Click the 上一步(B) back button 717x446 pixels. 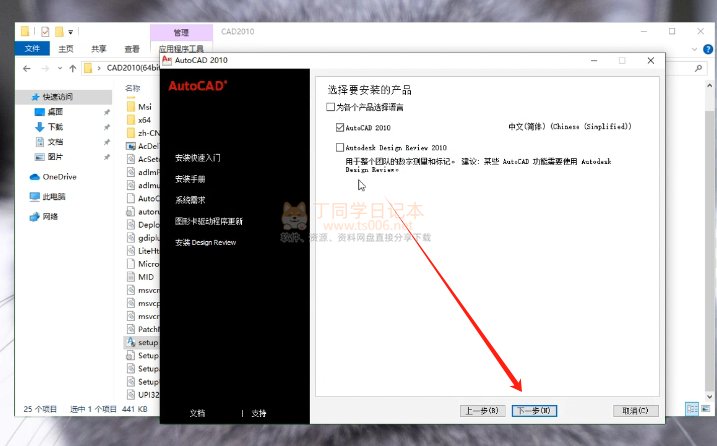tap(482, 411)
